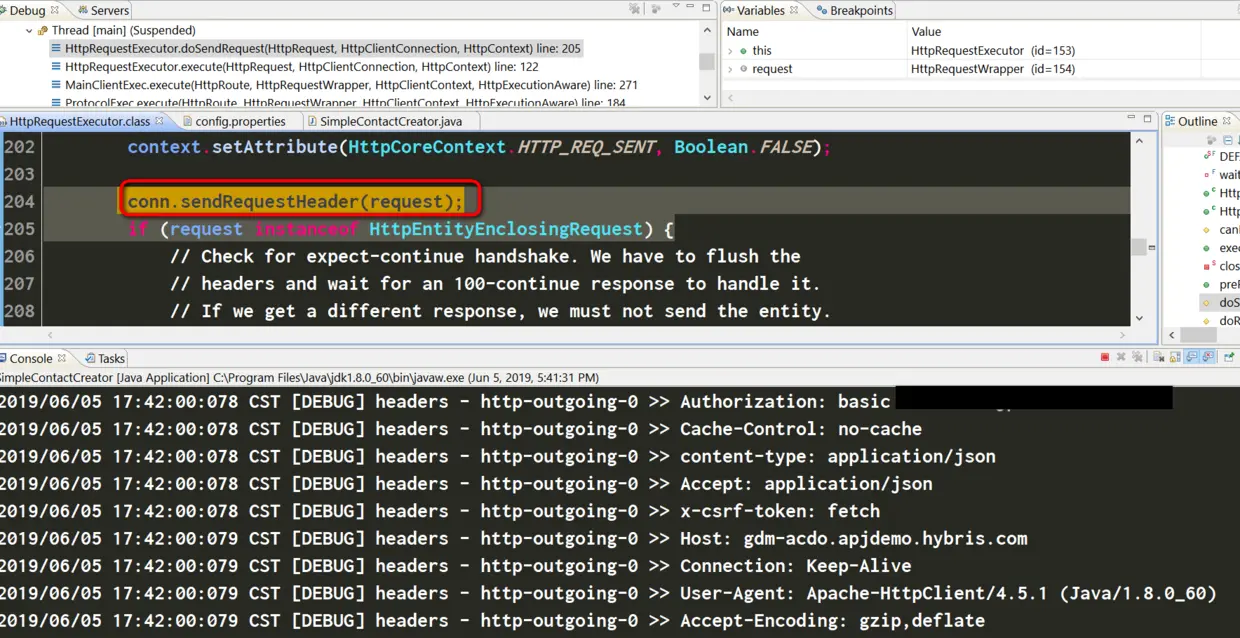The width and height of the screenshot is (1240, 638).
Task: Minimize the Debug view panel
Action: point(690,5)
